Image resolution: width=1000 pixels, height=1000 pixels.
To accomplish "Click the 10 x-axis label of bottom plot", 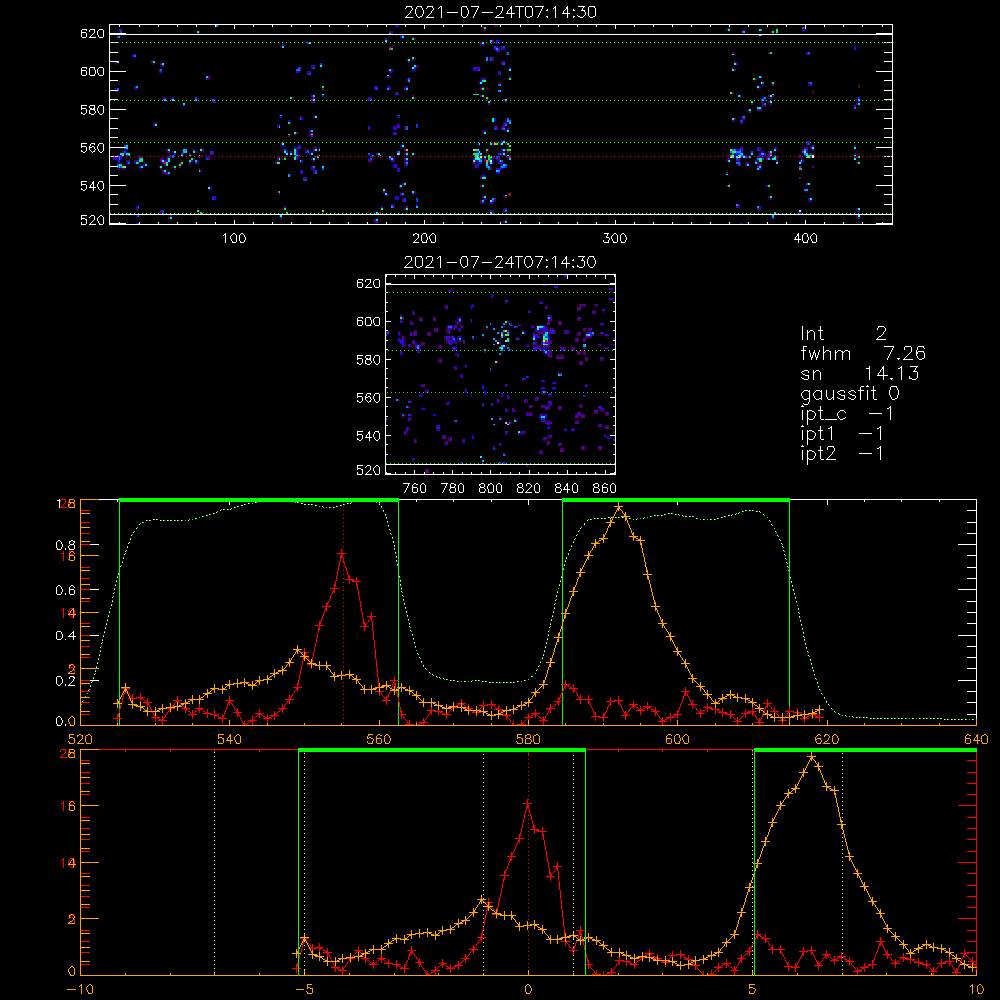I will point(976,989).
